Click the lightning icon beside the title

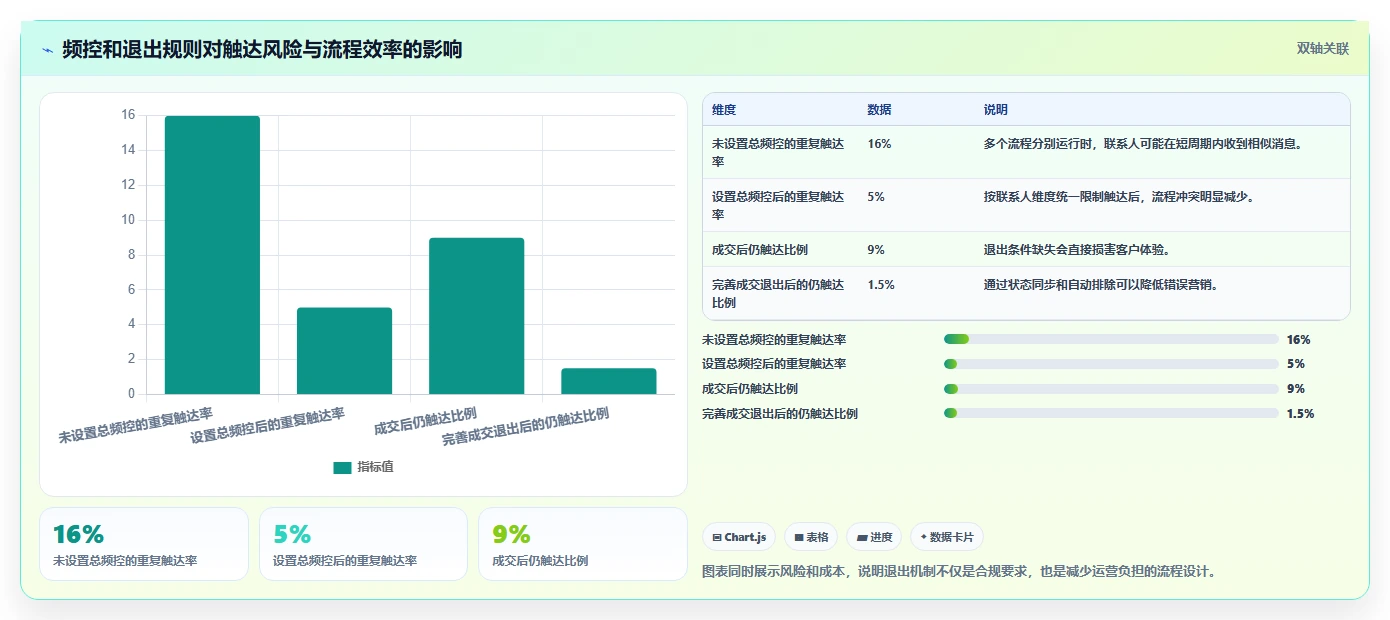pos(48,50)
